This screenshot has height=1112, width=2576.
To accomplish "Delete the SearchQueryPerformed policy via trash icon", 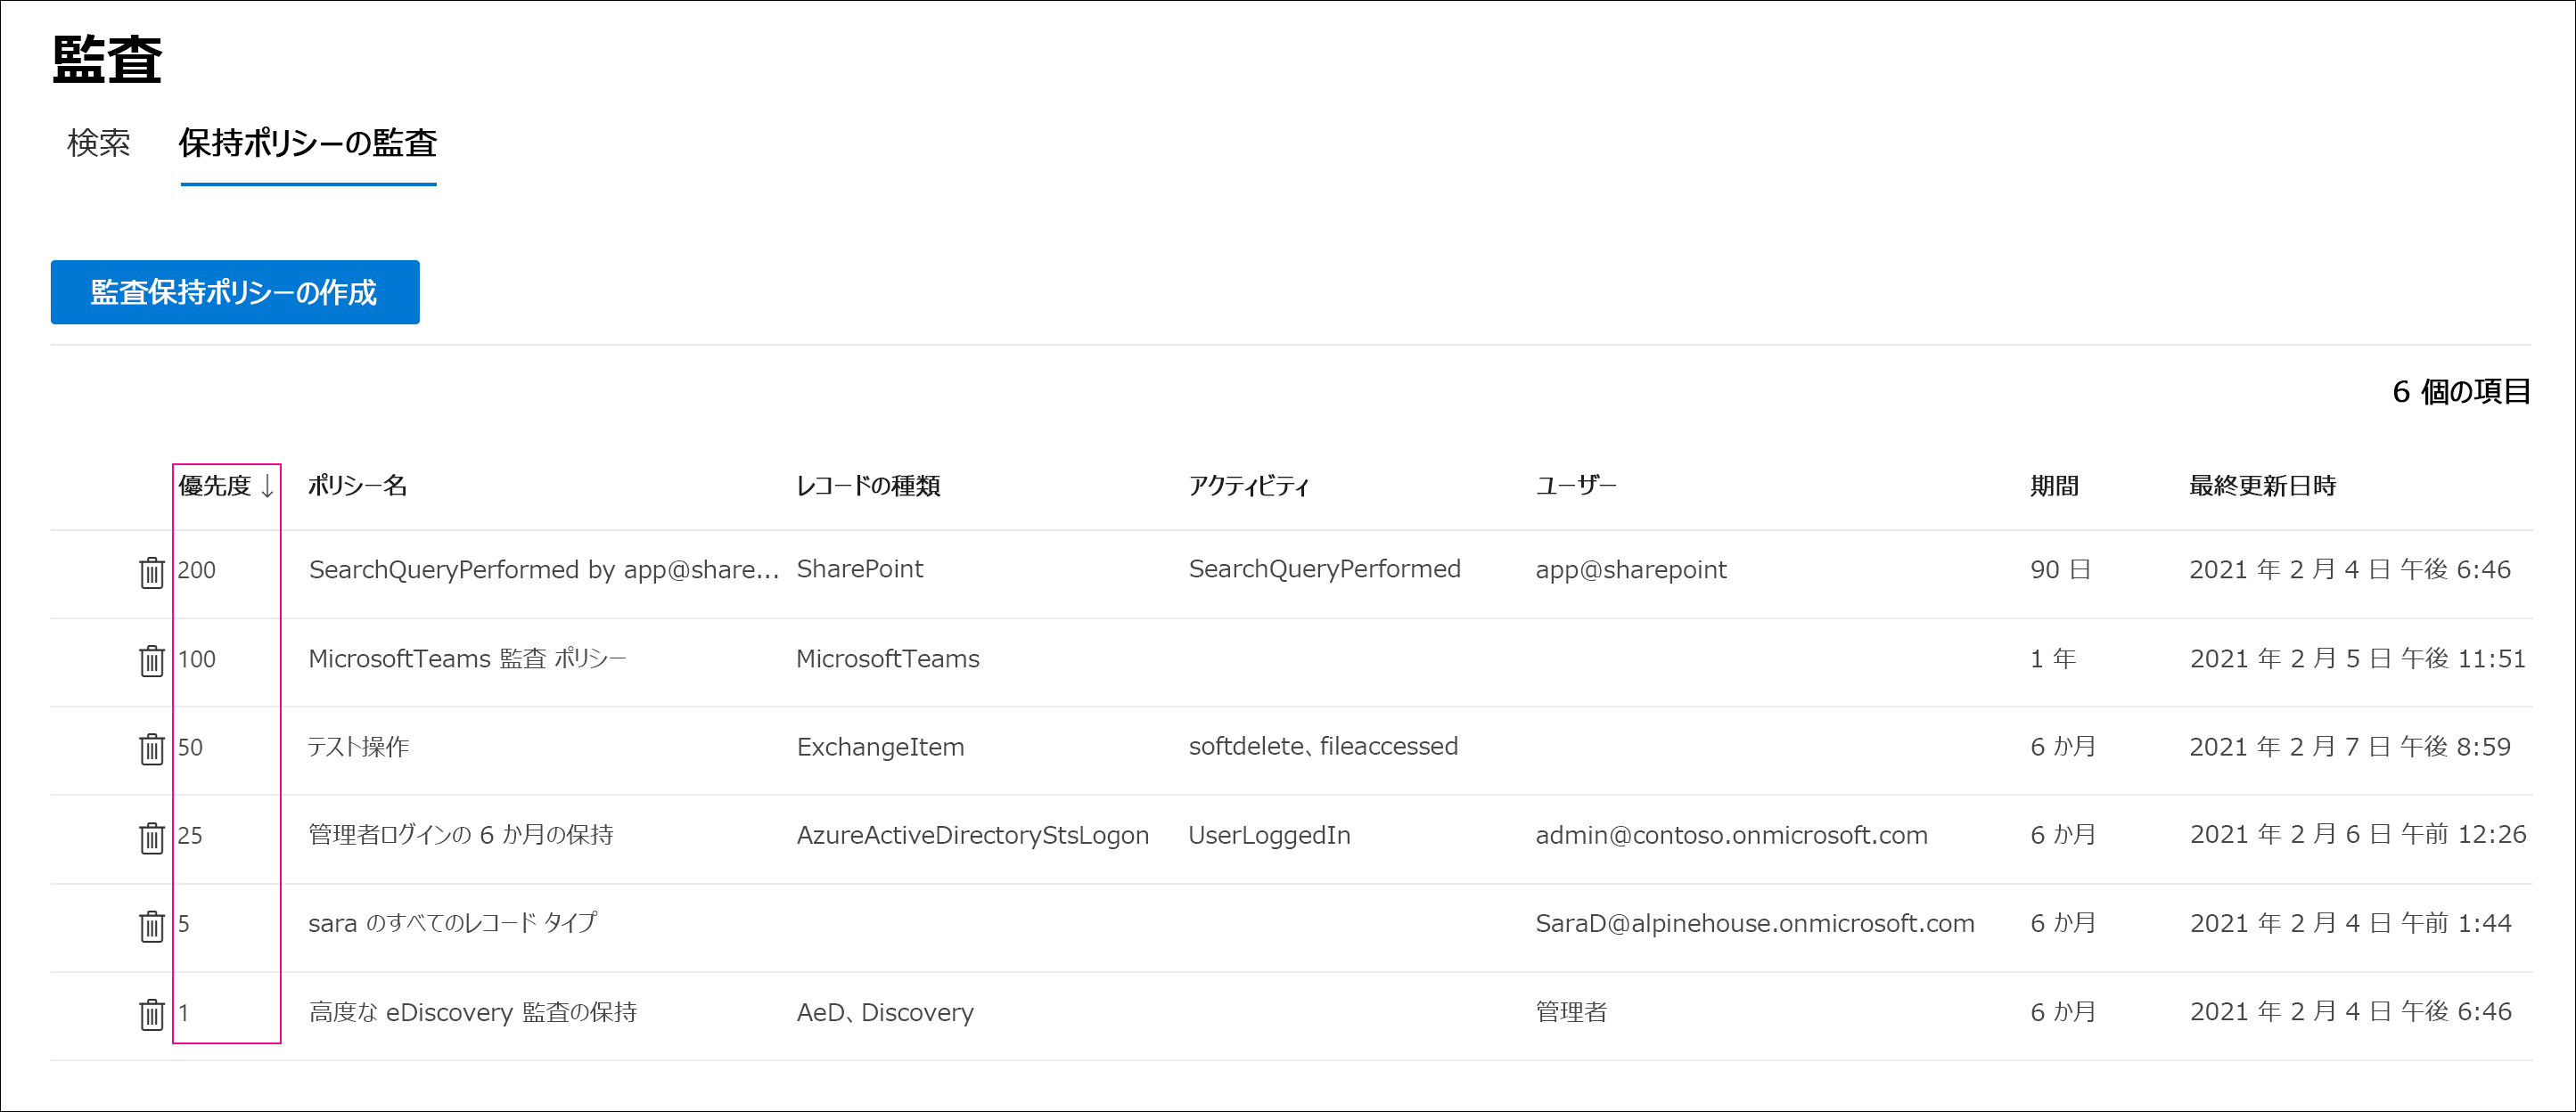I will (x=151, y=572).
